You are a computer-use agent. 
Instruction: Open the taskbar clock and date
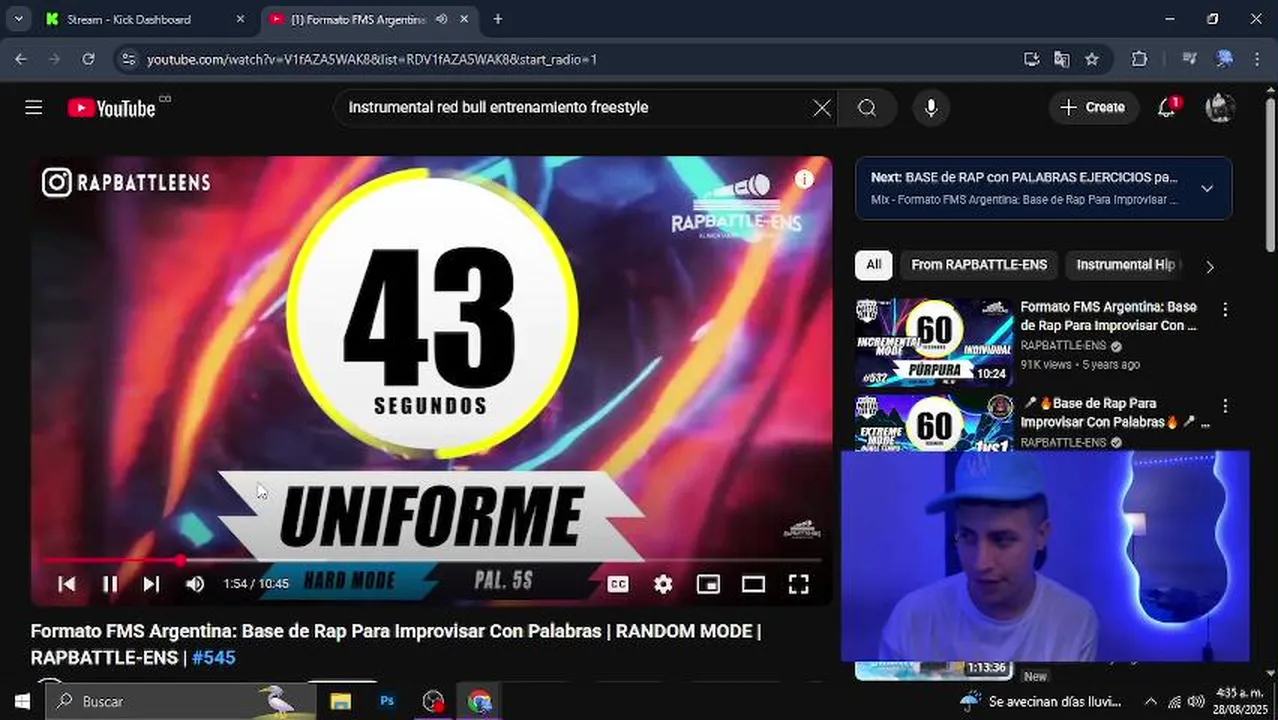click(1240, 701)
